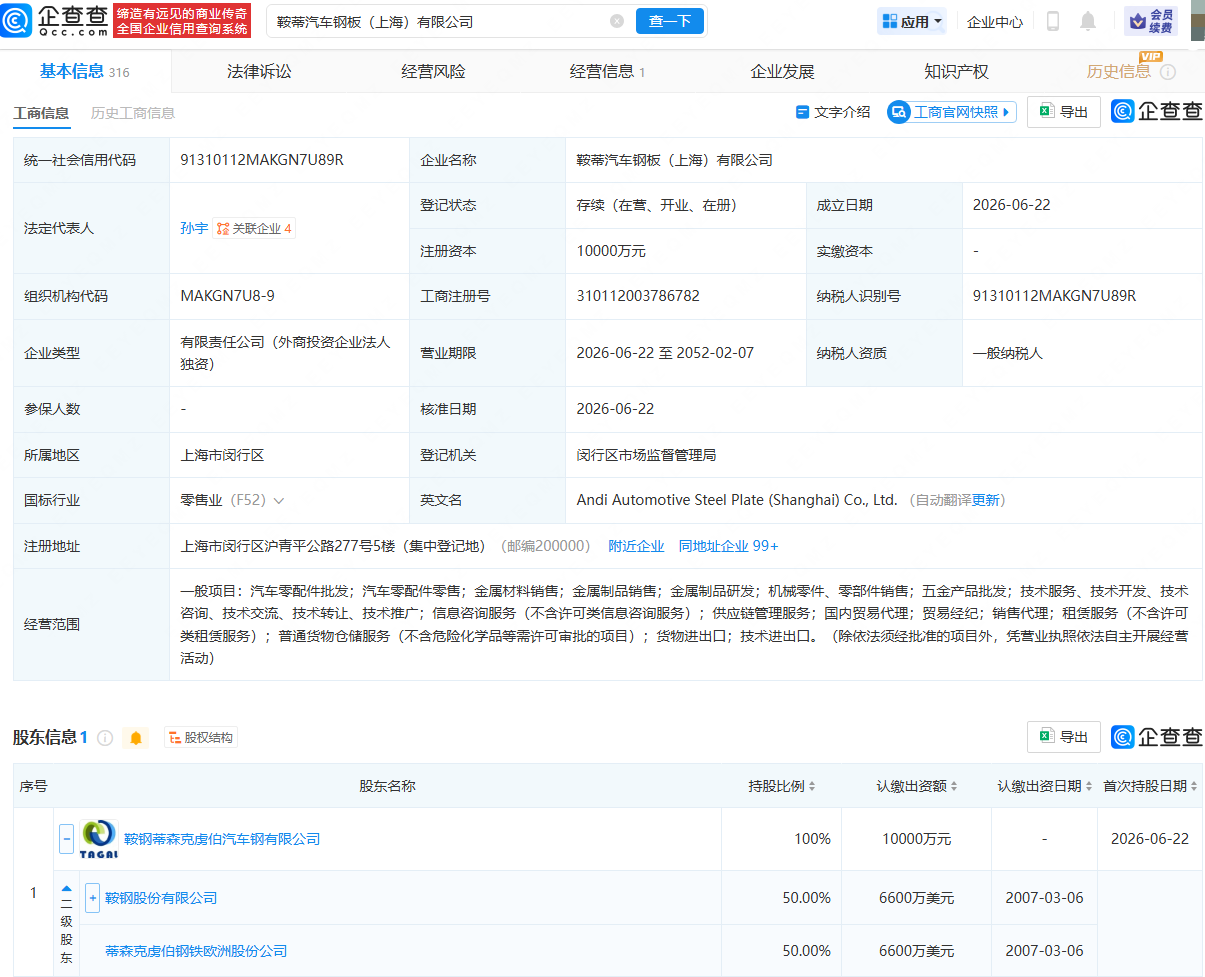1205x977 pixels.
Task: Expand the 零售业 (F52) industry chevron
Action: (278, 500)
